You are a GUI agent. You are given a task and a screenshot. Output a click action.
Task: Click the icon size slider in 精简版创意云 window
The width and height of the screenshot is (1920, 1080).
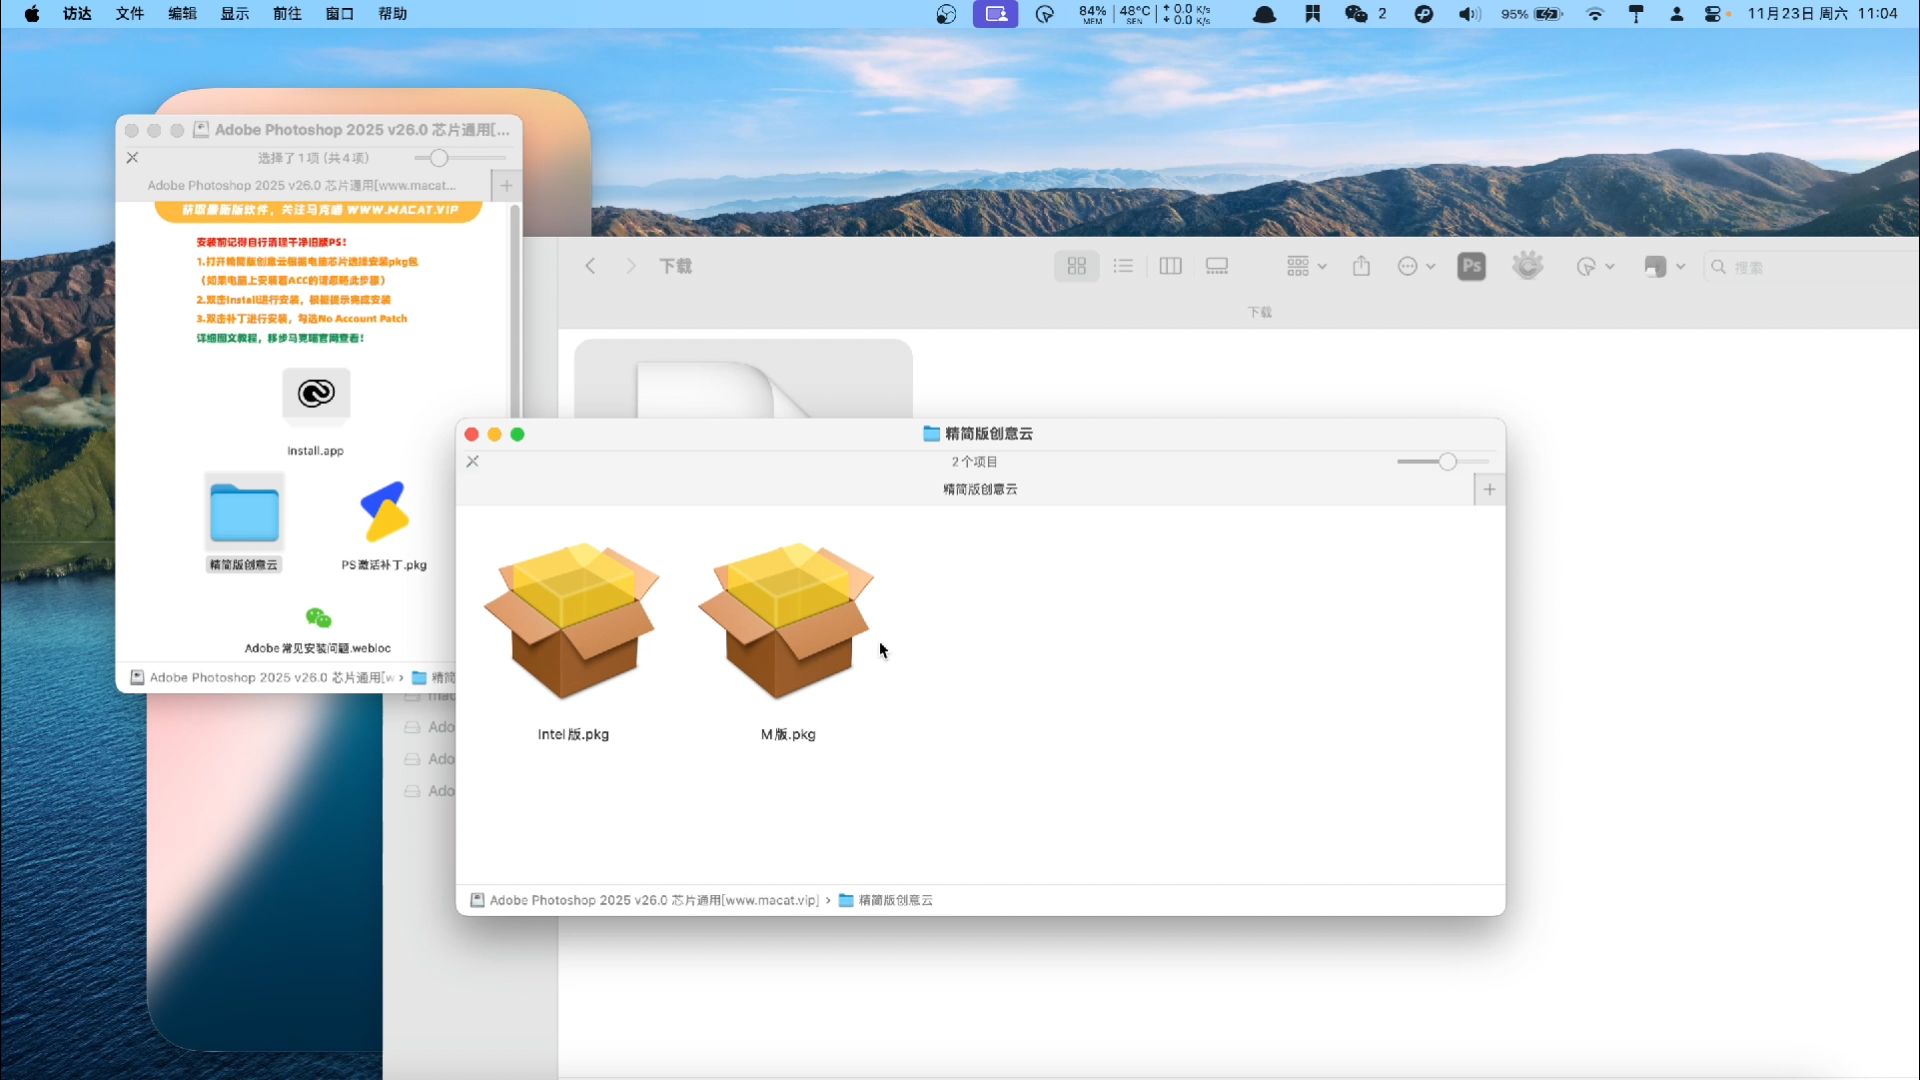coord(1443,461)
